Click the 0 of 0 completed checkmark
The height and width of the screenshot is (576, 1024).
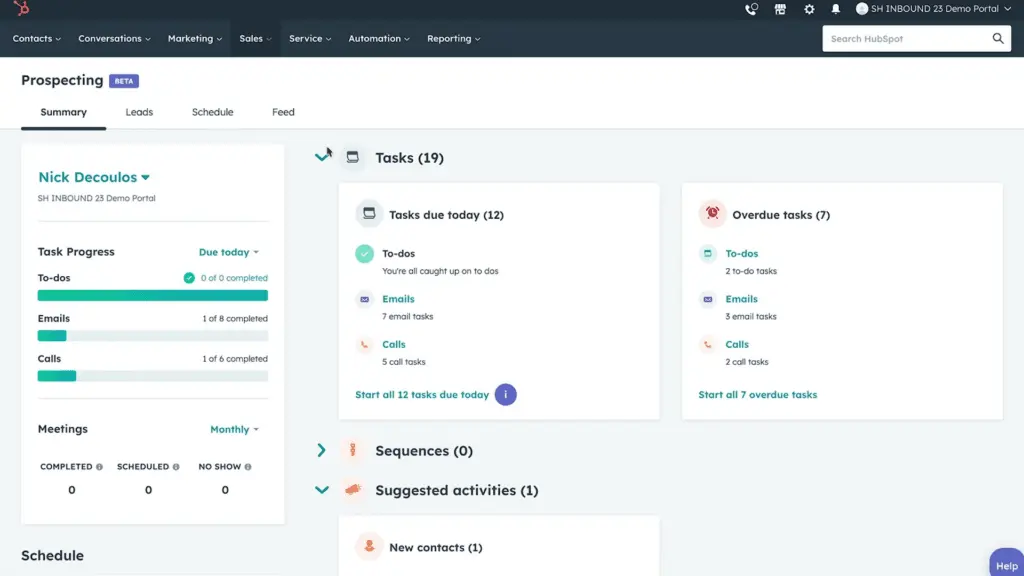(189, 278)
